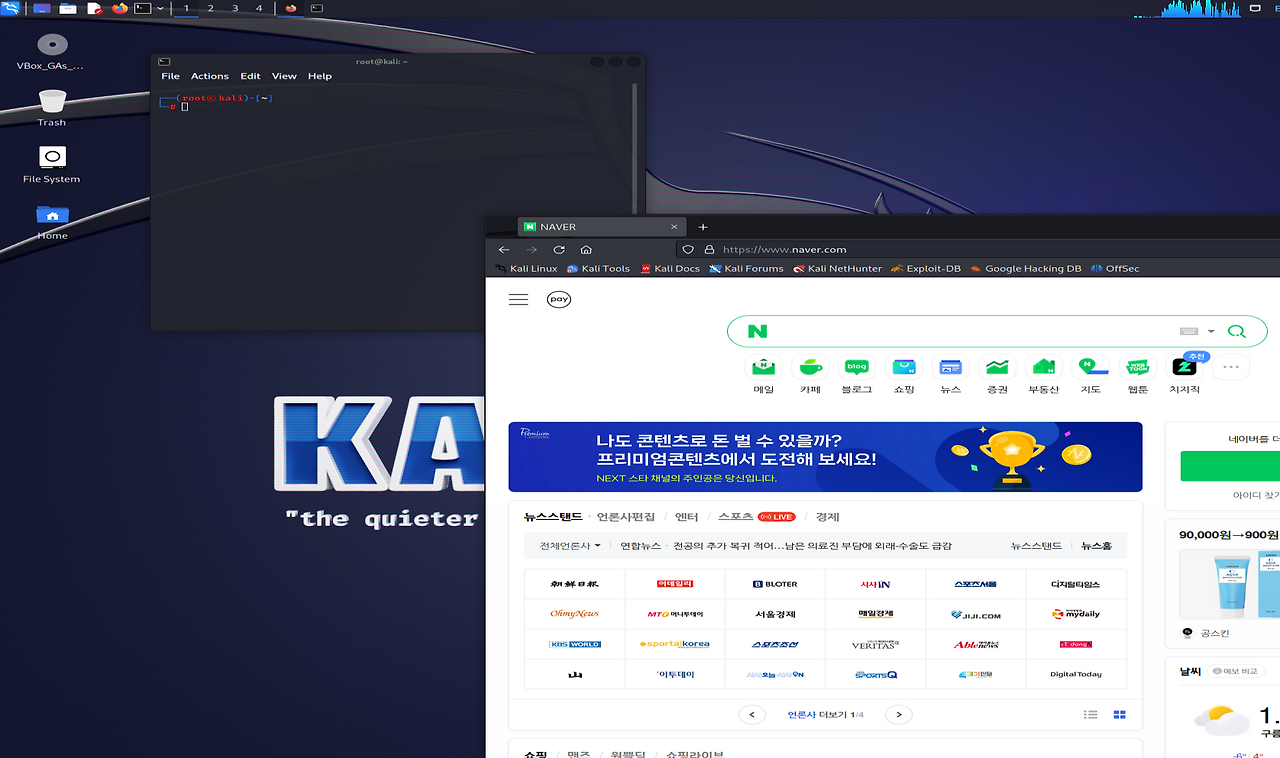Image resolution: width=1280 pixels, height=758 pixels.
Task: Open the Naver hamburger menu
Action: pos(518,299)
